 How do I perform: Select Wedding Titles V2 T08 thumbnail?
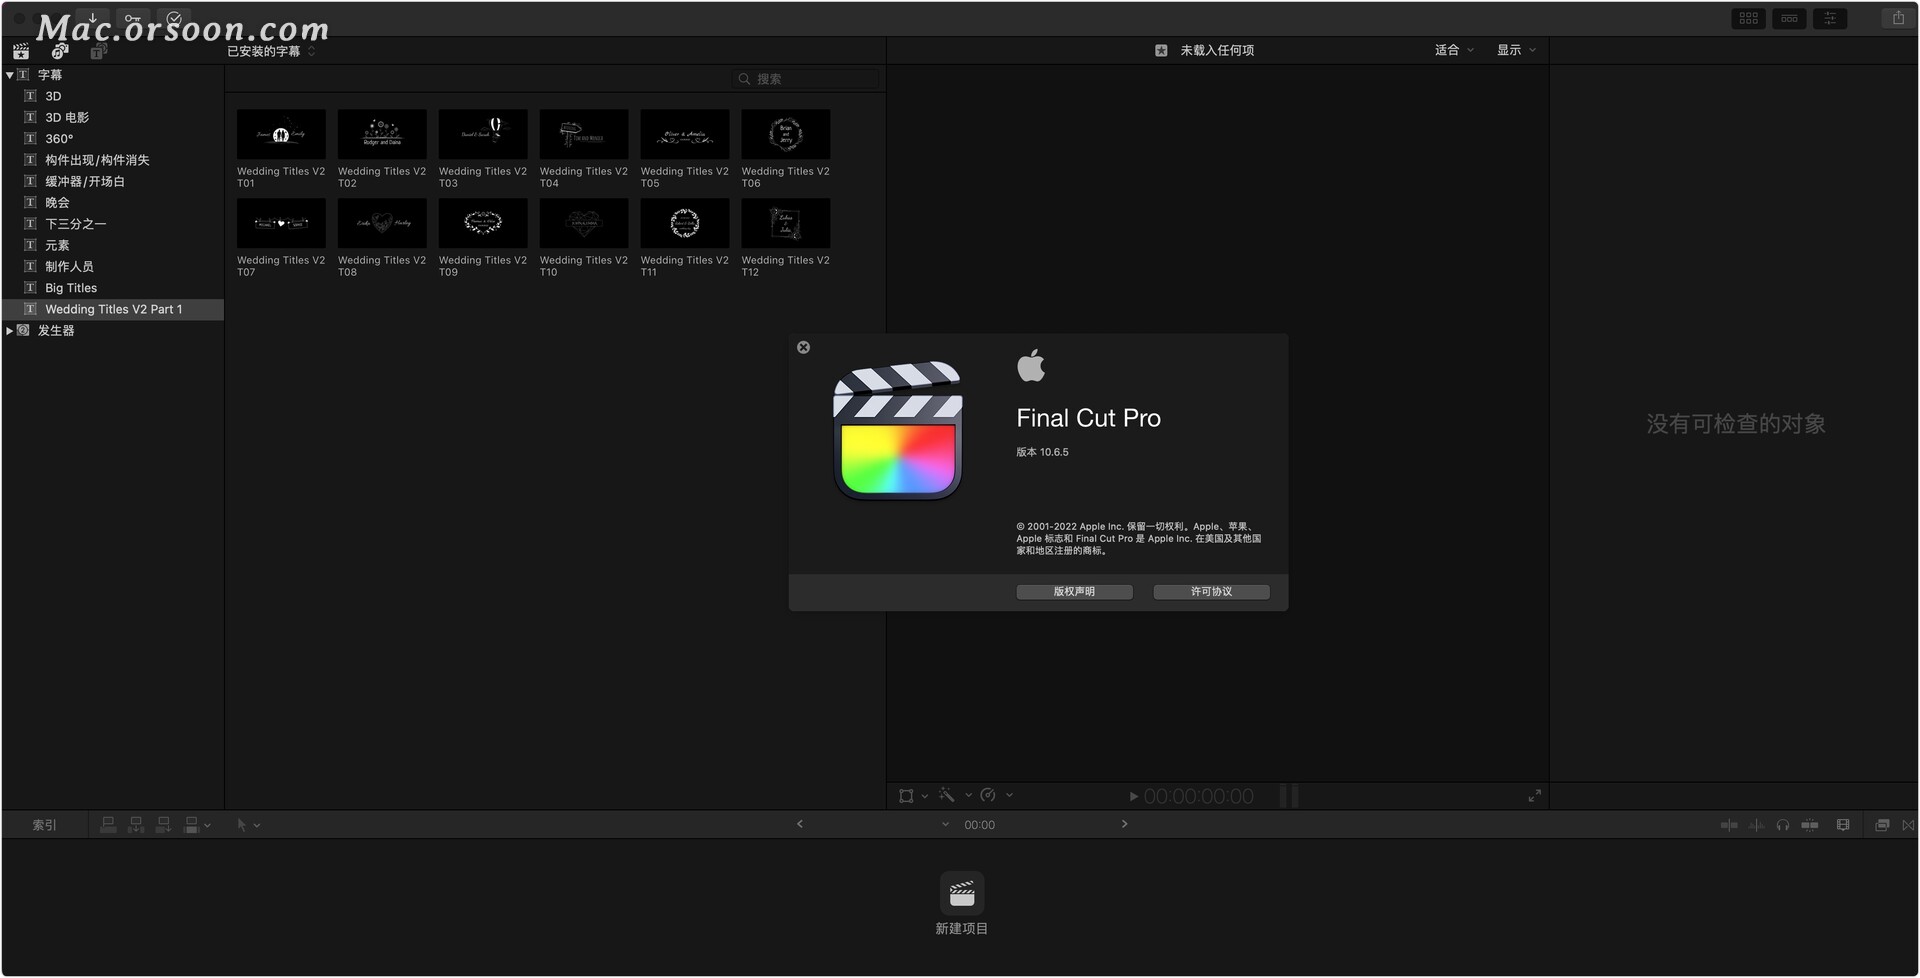tap(382, 223)
